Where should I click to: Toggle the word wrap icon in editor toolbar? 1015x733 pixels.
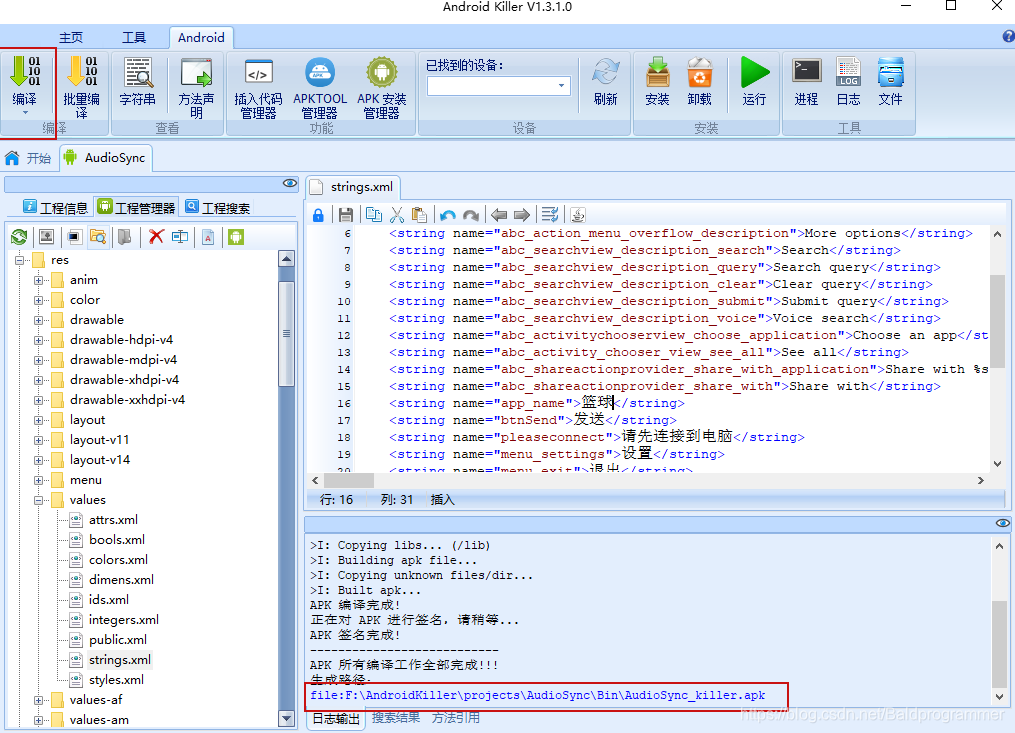point(550,215)
